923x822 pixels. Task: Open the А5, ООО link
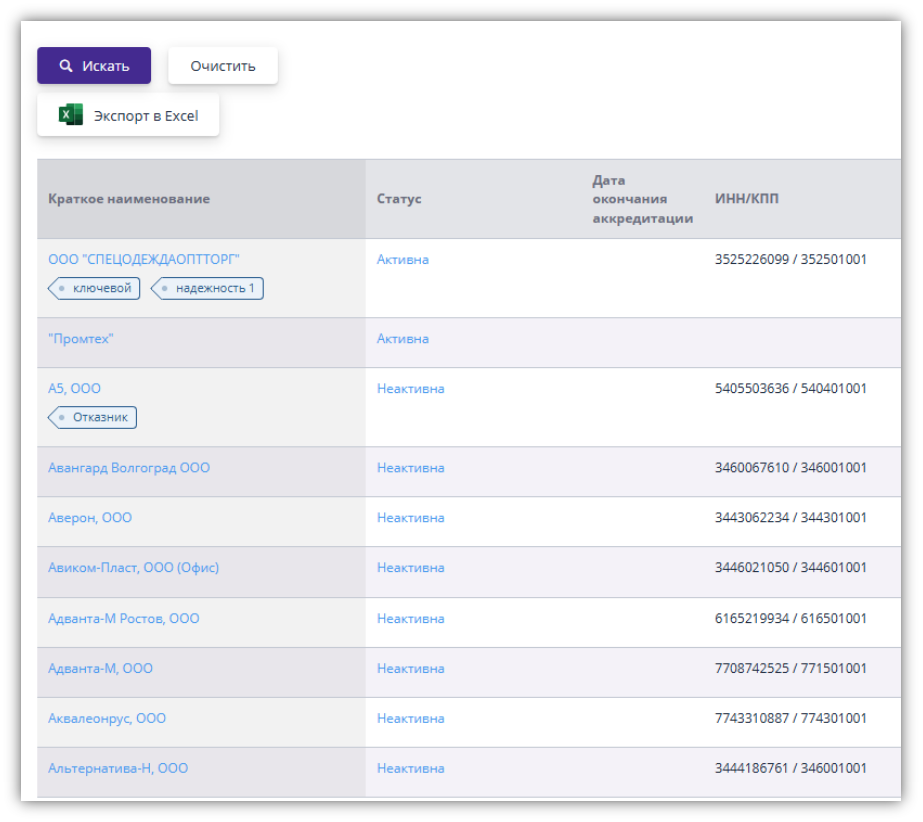(74, 388)
